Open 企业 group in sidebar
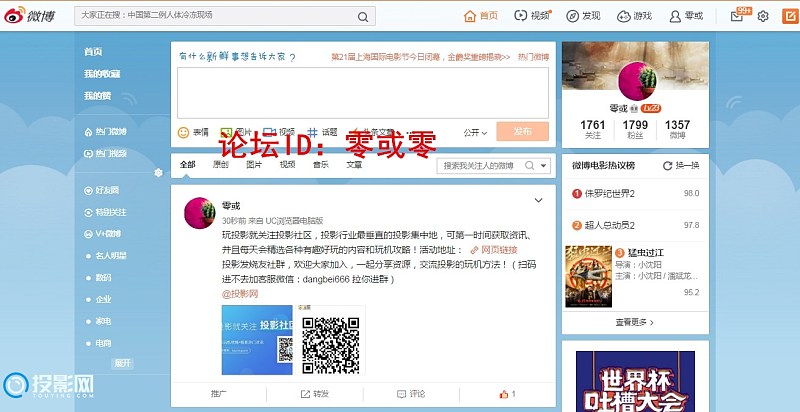The width and height of the screenshot is (800, 412). click(x=103, y=299)
